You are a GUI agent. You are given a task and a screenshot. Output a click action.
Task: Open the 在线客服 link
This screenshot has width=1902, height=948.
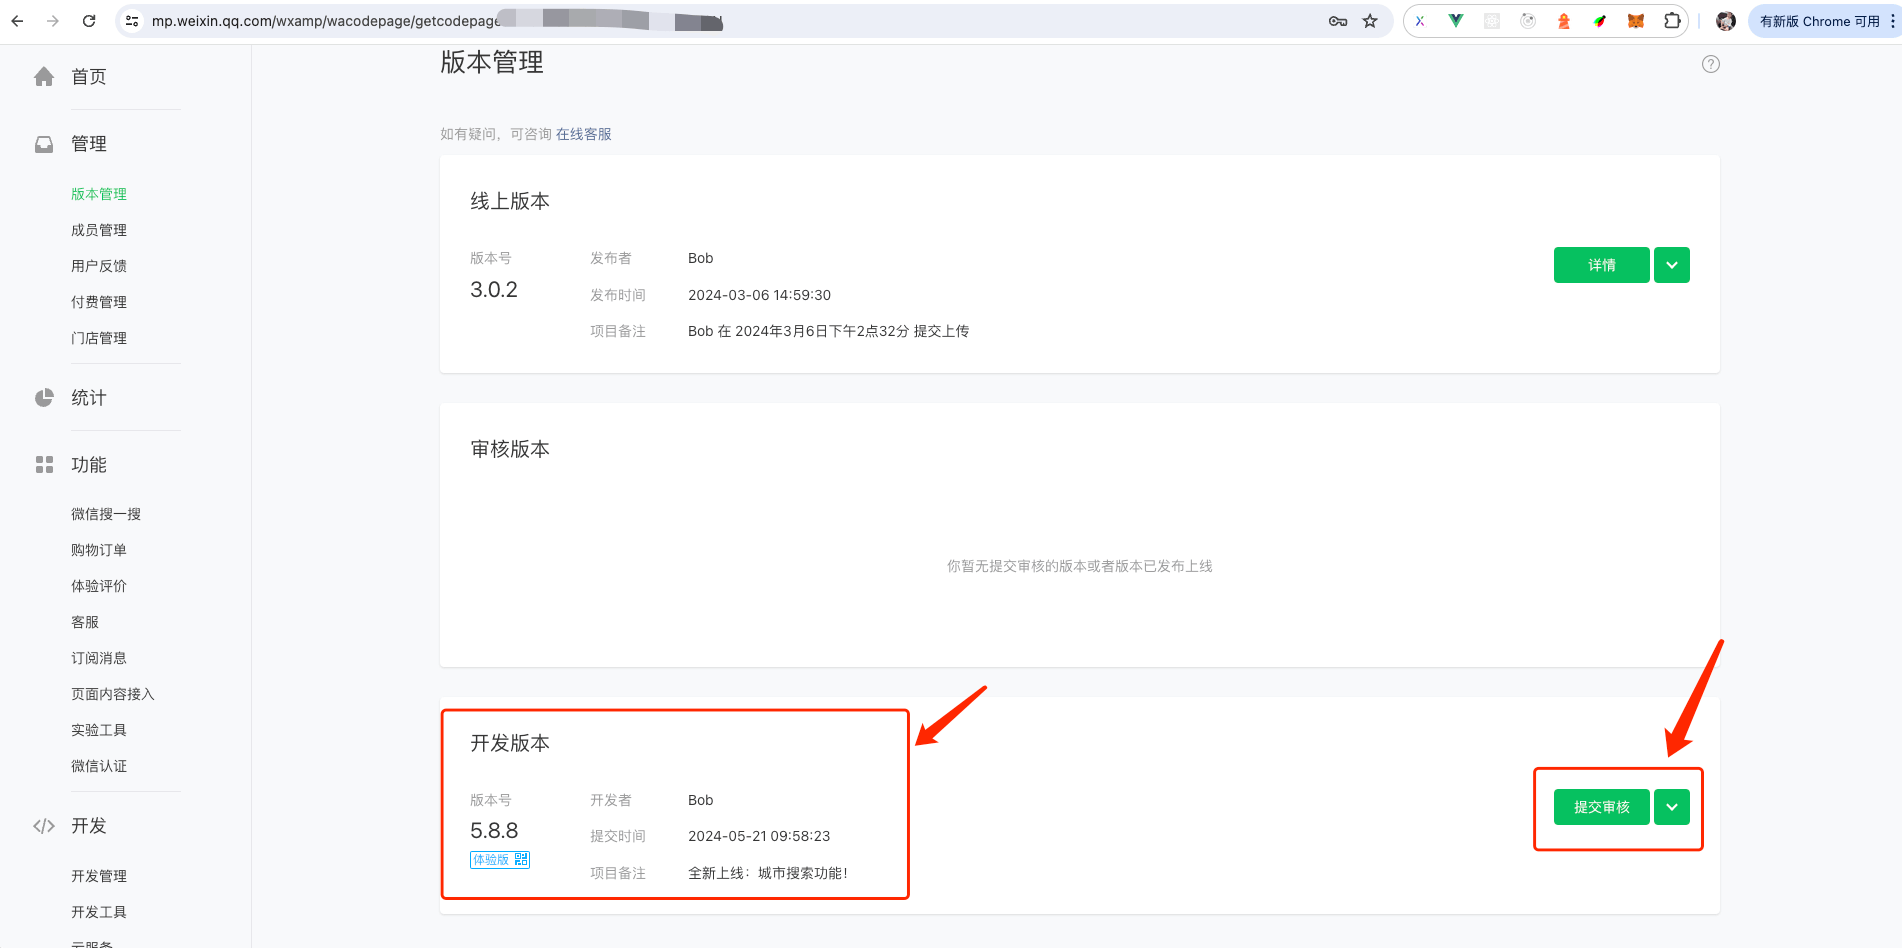[x=583, y=134]
